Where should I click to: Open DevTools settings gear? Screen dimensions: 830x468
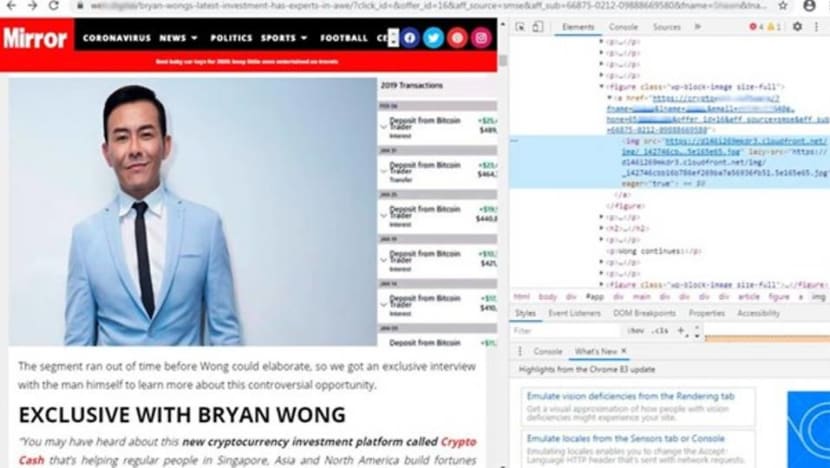coord(797,26)
